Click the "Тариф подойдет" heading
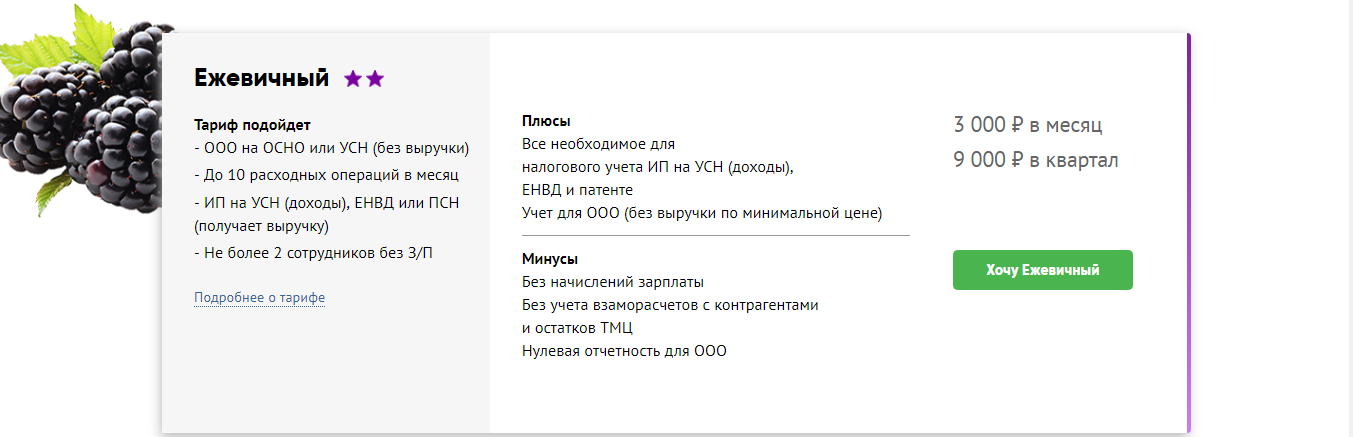 pos(252,125)
